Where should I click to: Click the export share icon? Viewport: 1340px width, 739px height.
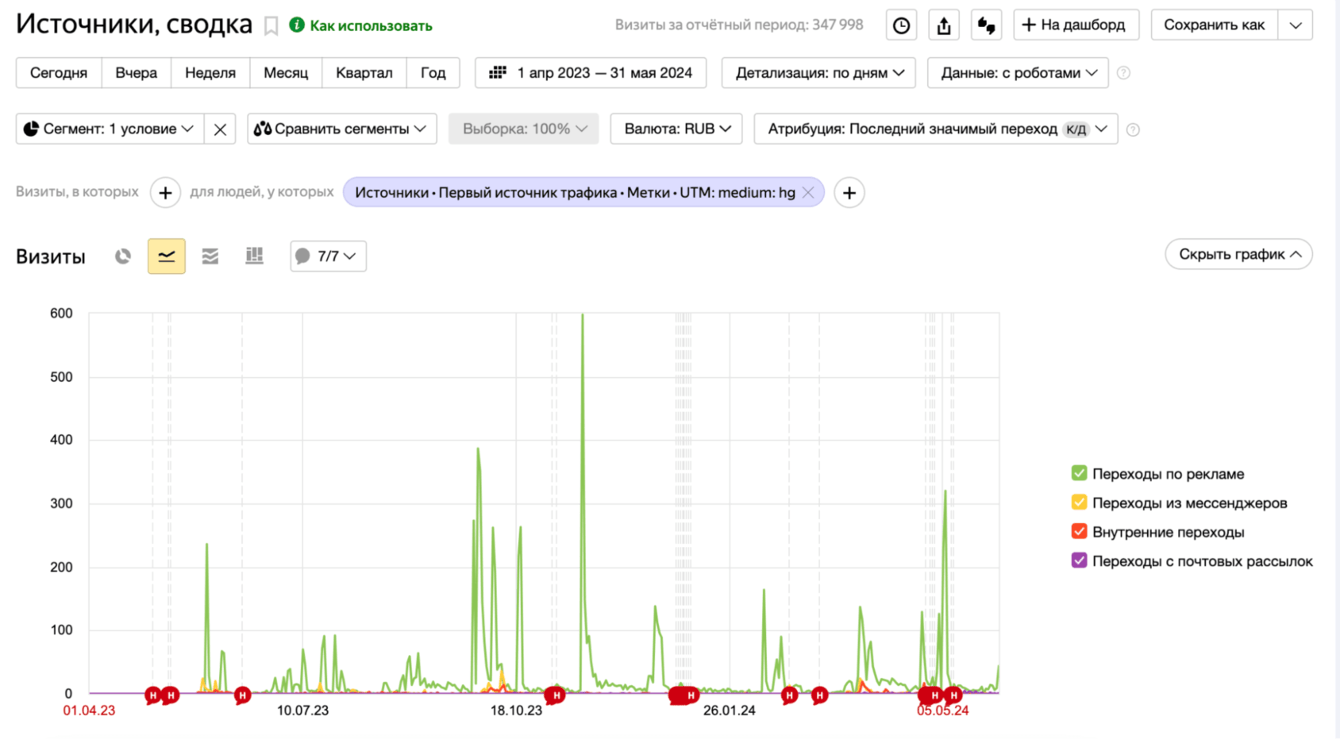click(944, 26)
